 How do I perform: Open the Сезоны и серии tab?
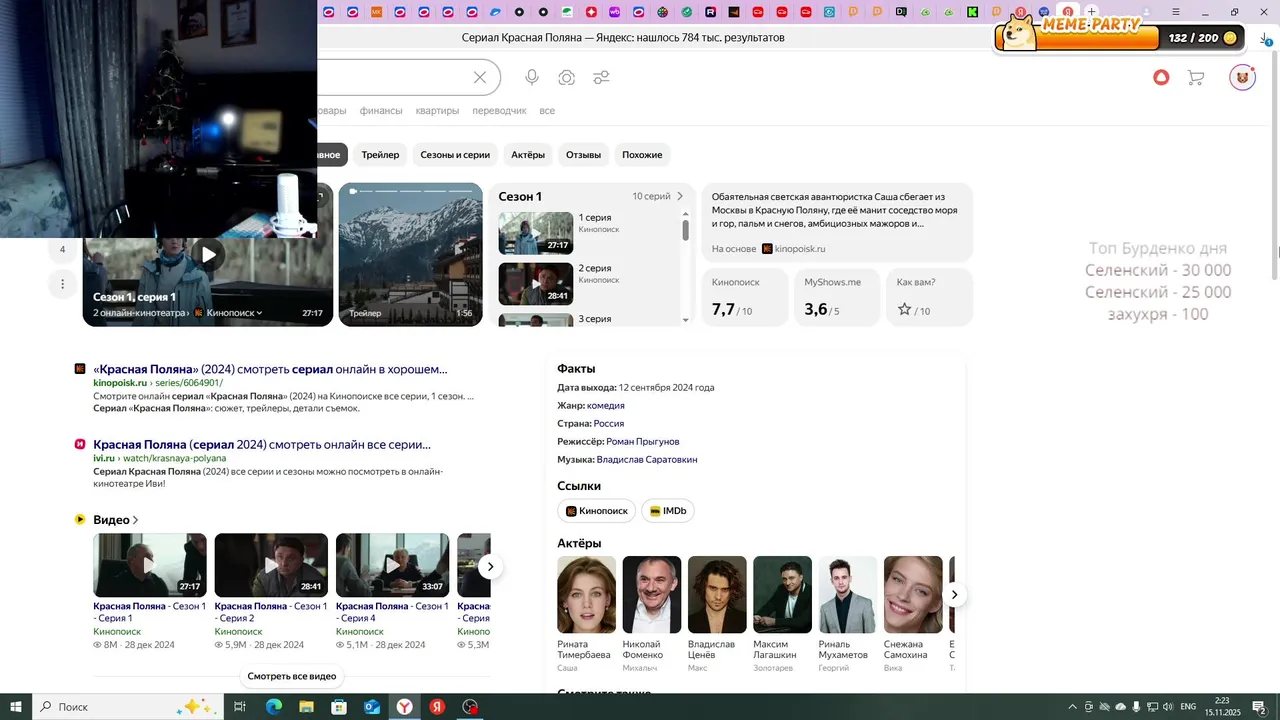(x=455, y=155)
